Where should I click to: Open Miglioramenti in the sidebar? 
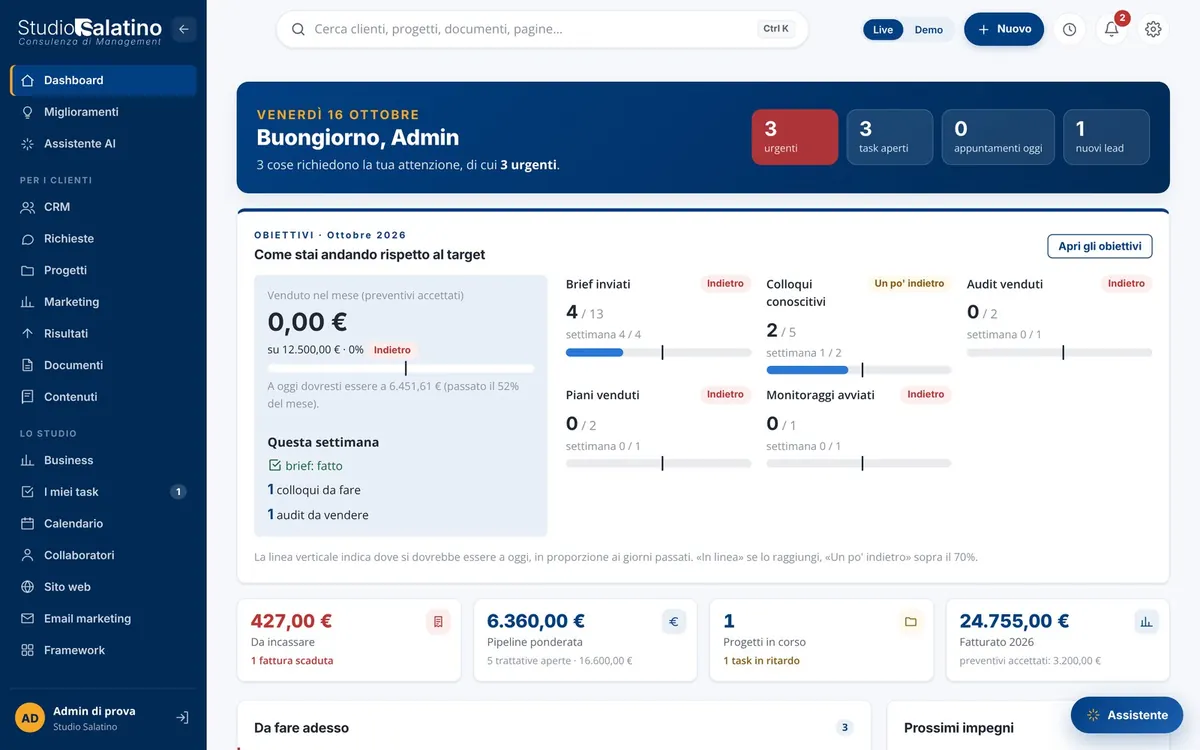point(103,112)
